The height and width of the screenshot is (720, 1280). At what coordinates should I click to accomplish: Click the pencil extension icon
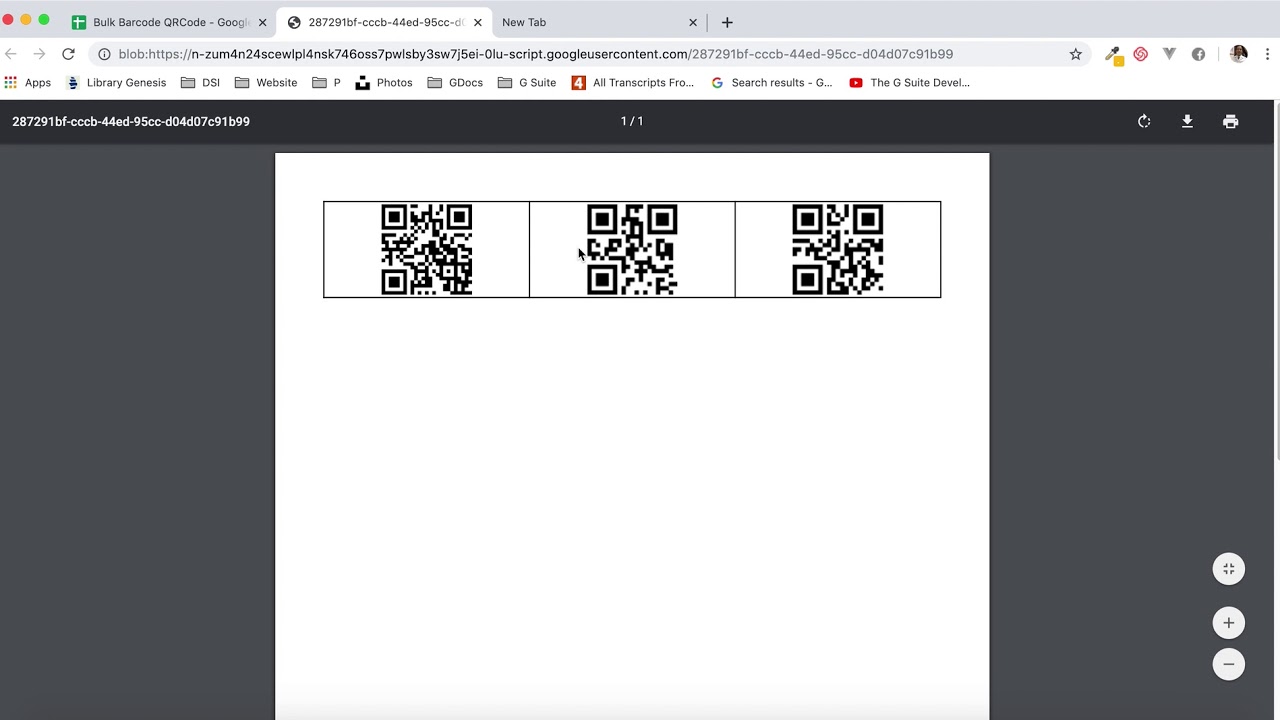click(x=1113, y=55)
